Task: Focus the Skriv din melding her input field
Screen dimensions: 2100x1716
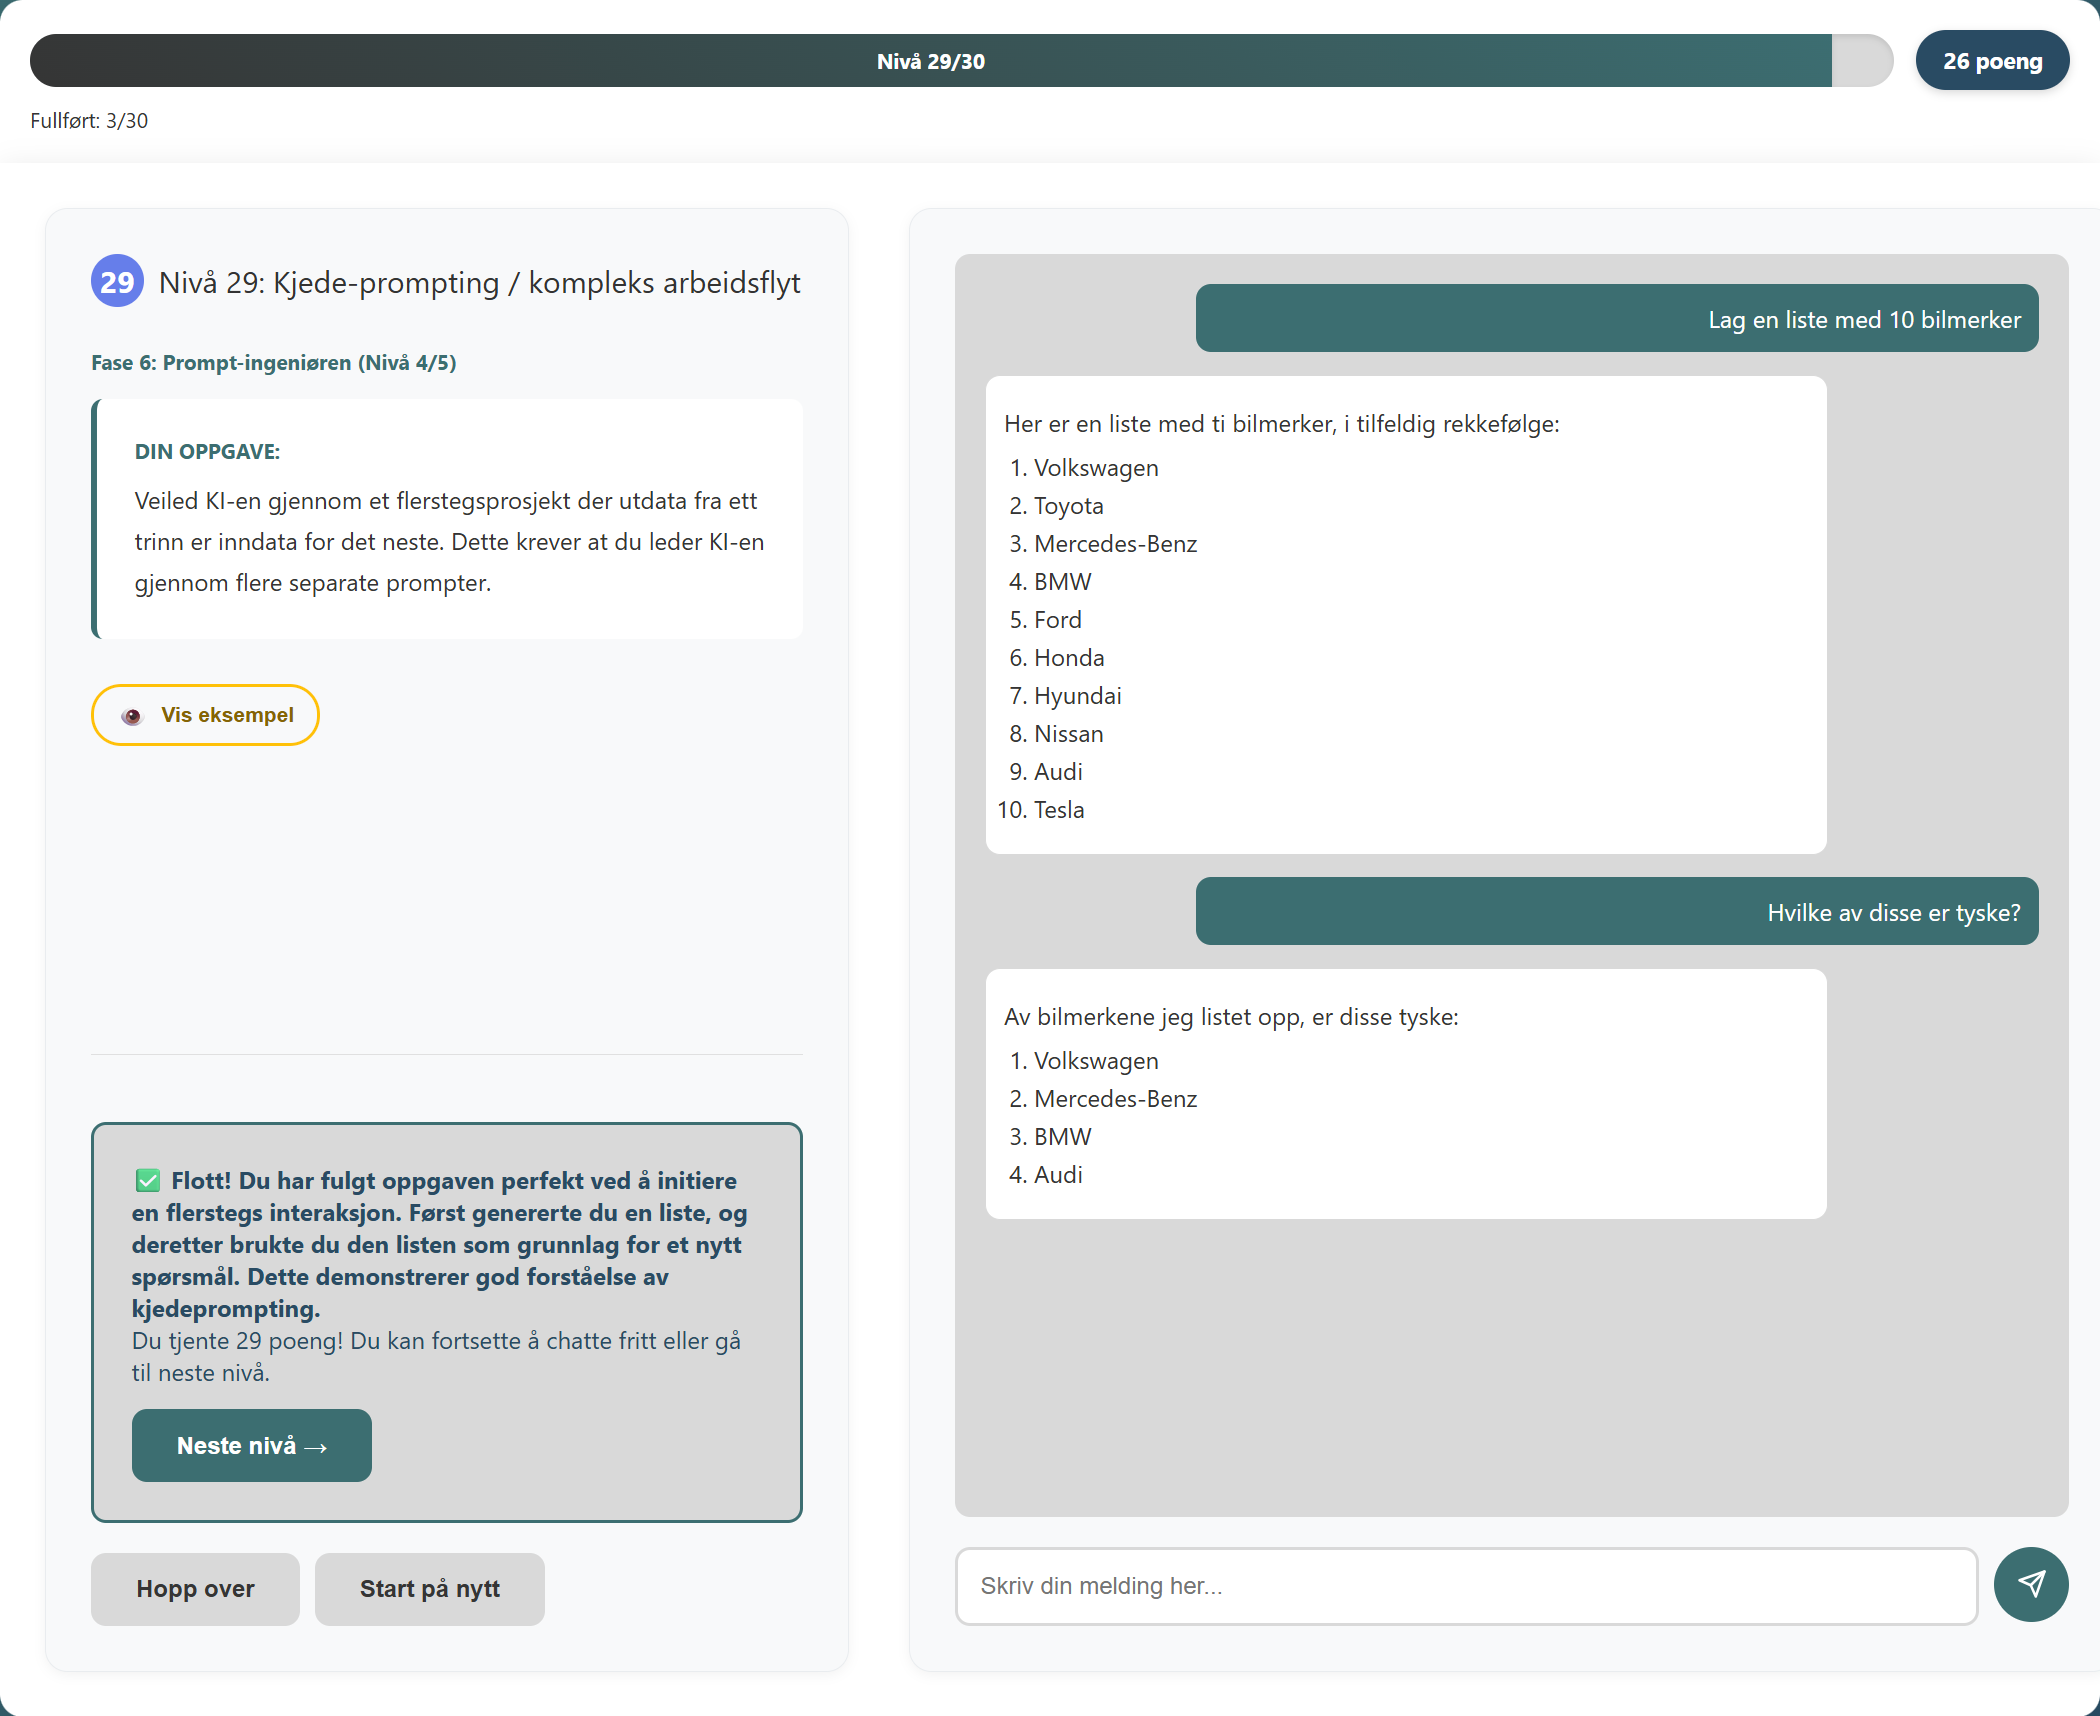Action: tap(1466, 1586)
